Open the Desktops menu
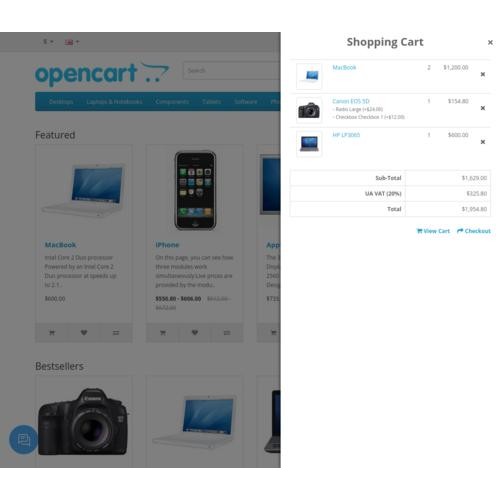 [x=61, y=102]
